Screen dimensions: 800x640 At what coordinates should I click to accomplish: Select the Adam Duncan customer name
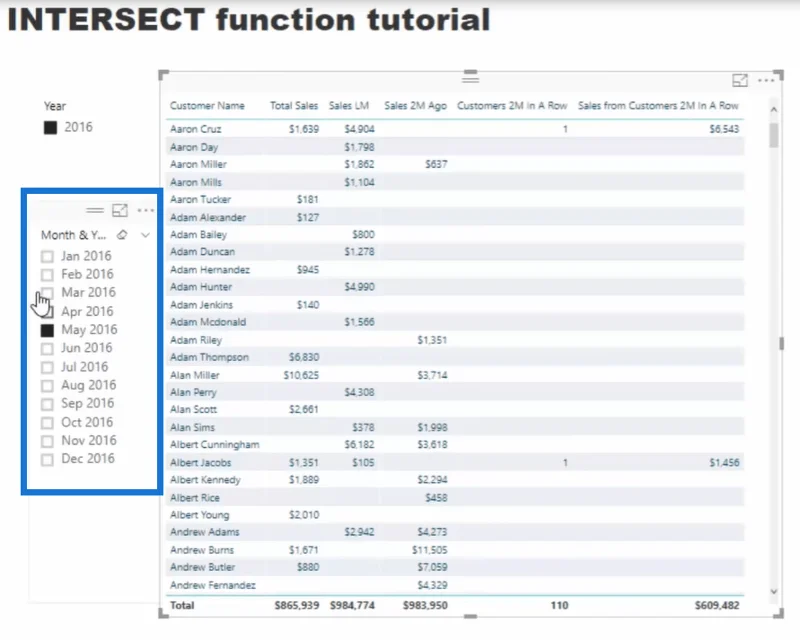coord(203,252)
